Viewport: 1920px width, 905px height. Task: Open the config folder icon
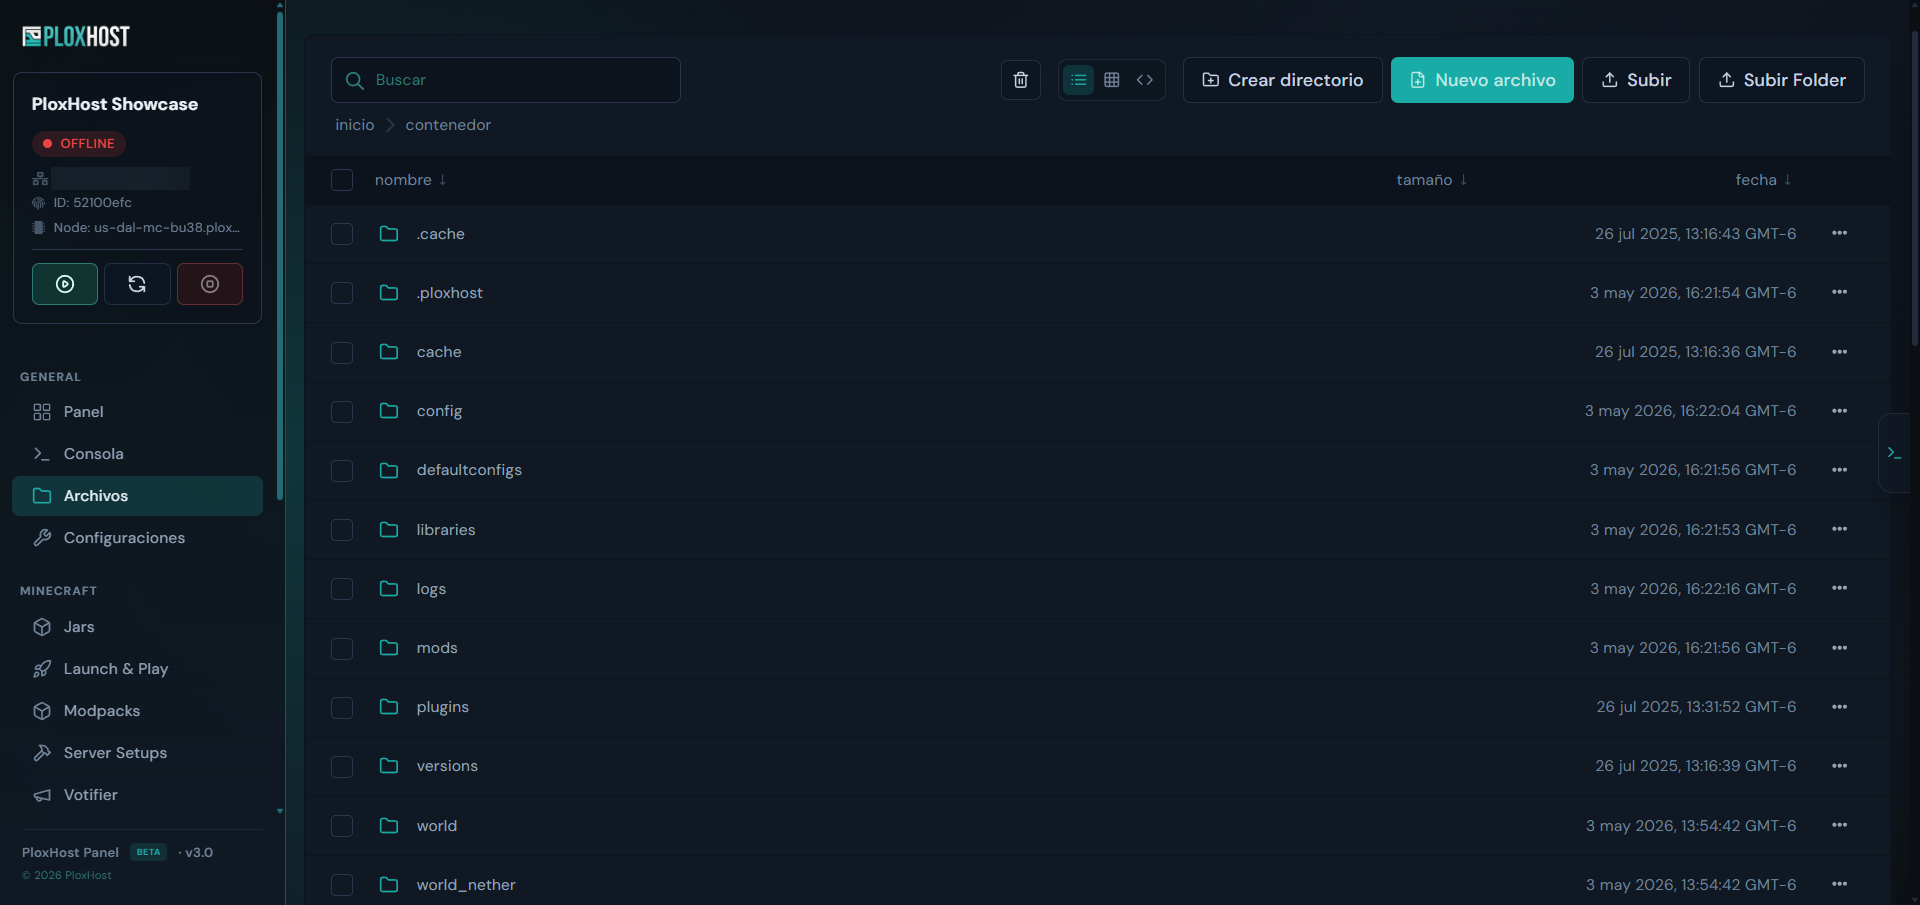pyautogui.click(x=389, y=411)
